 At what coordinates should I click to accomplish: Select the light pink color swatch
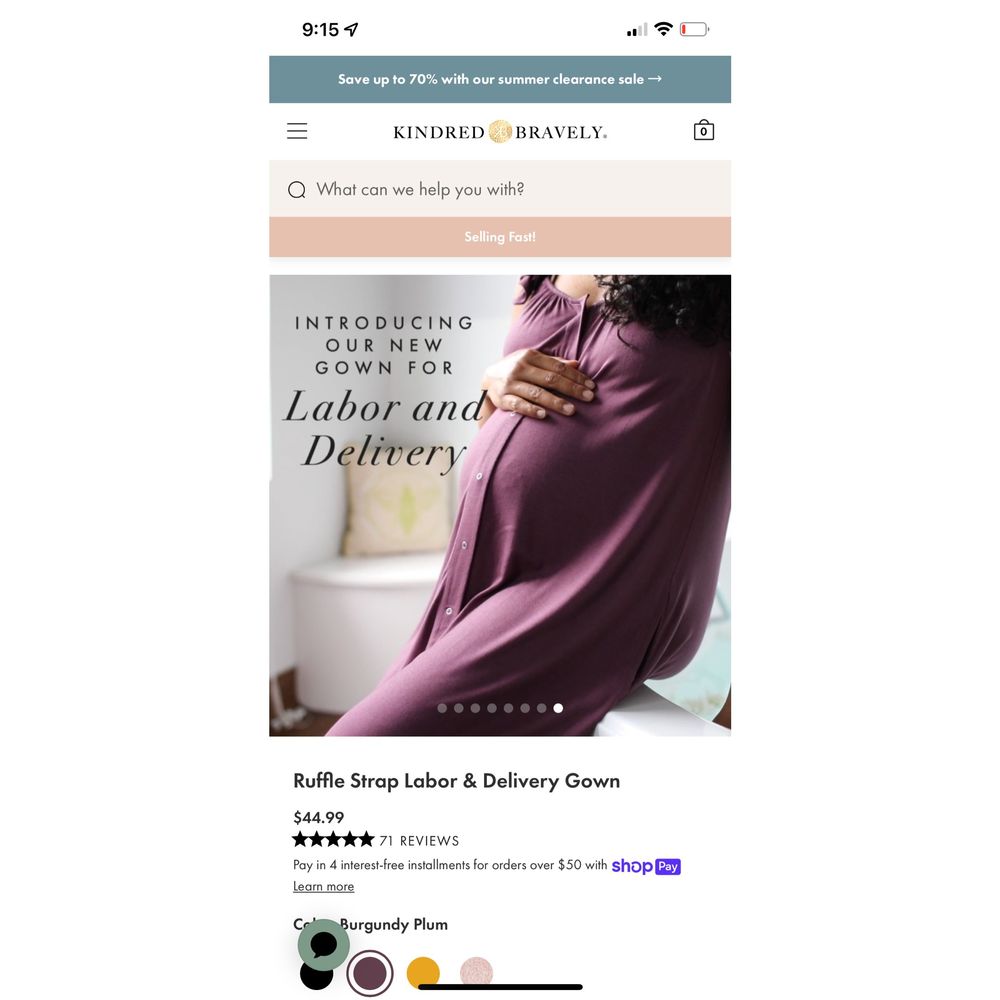(x=476, y=972)
